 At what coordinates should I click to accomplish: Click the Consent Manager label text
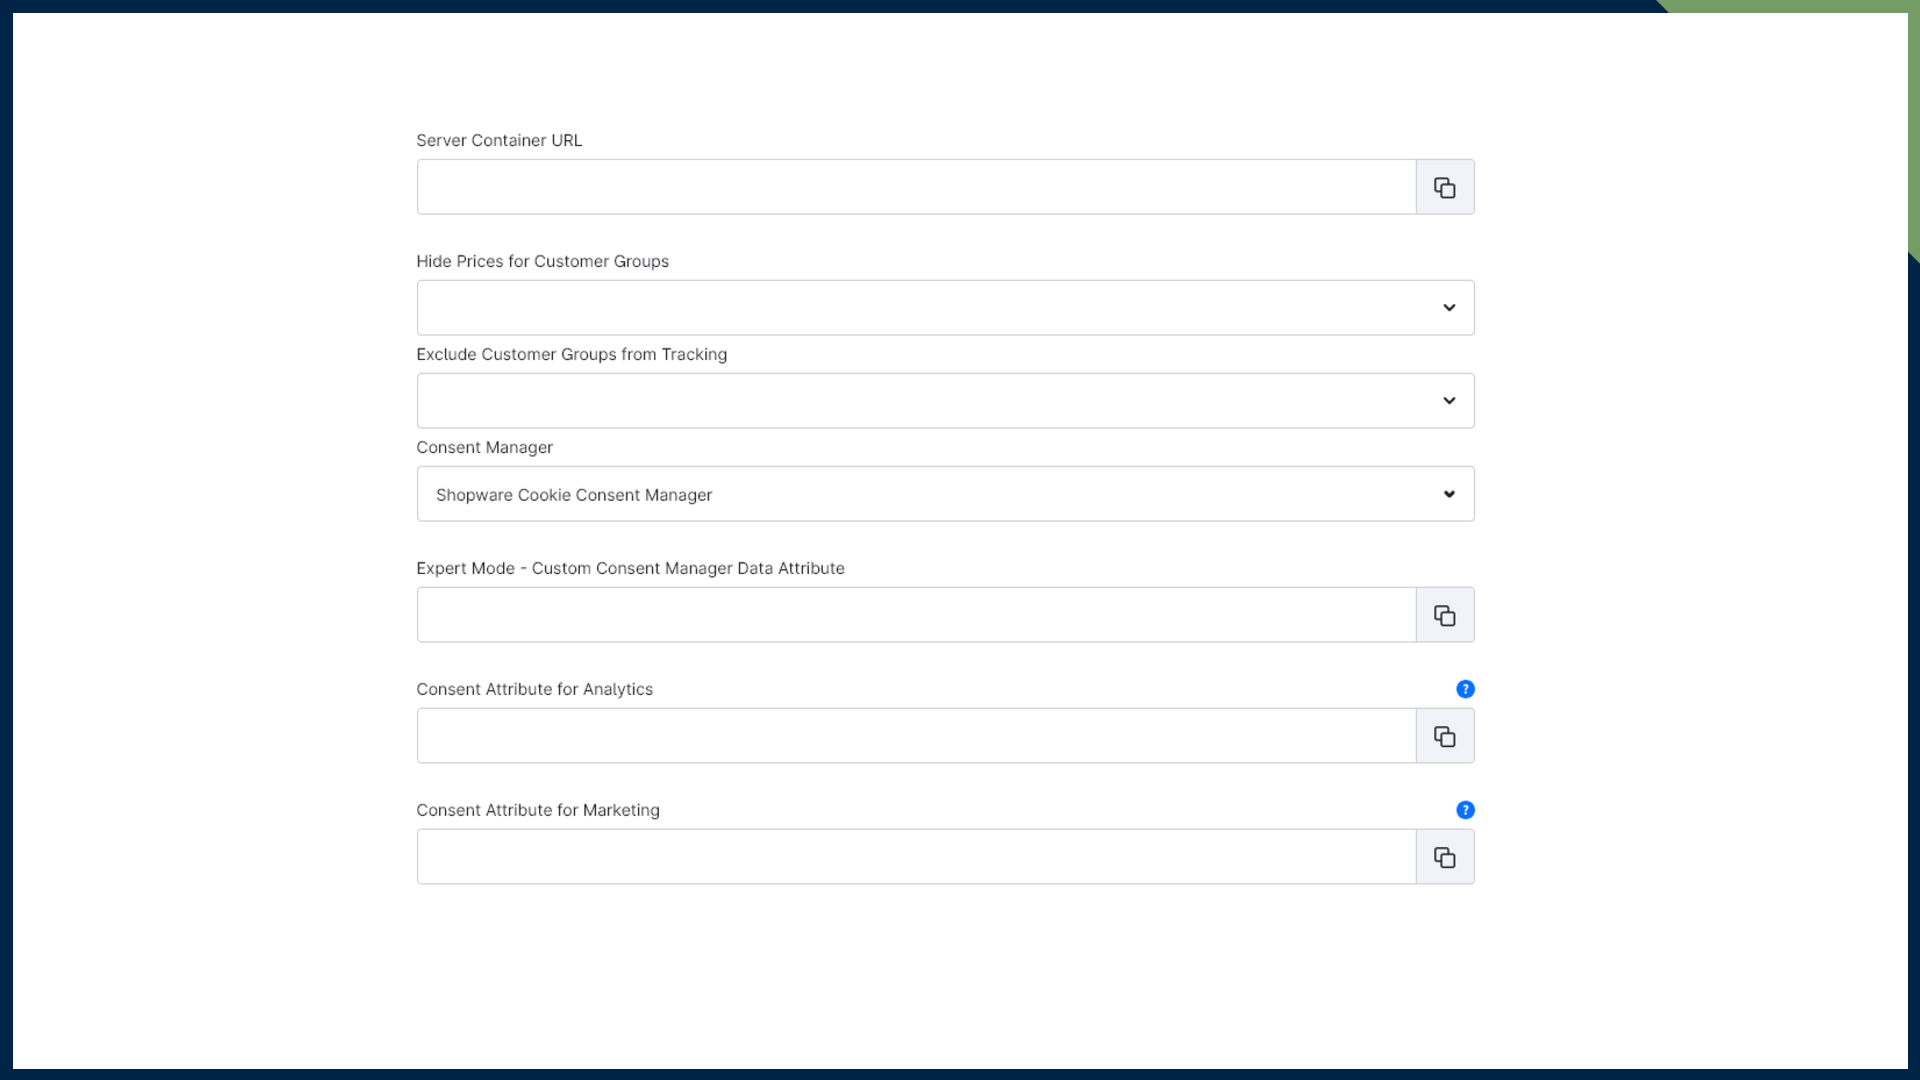484,447
